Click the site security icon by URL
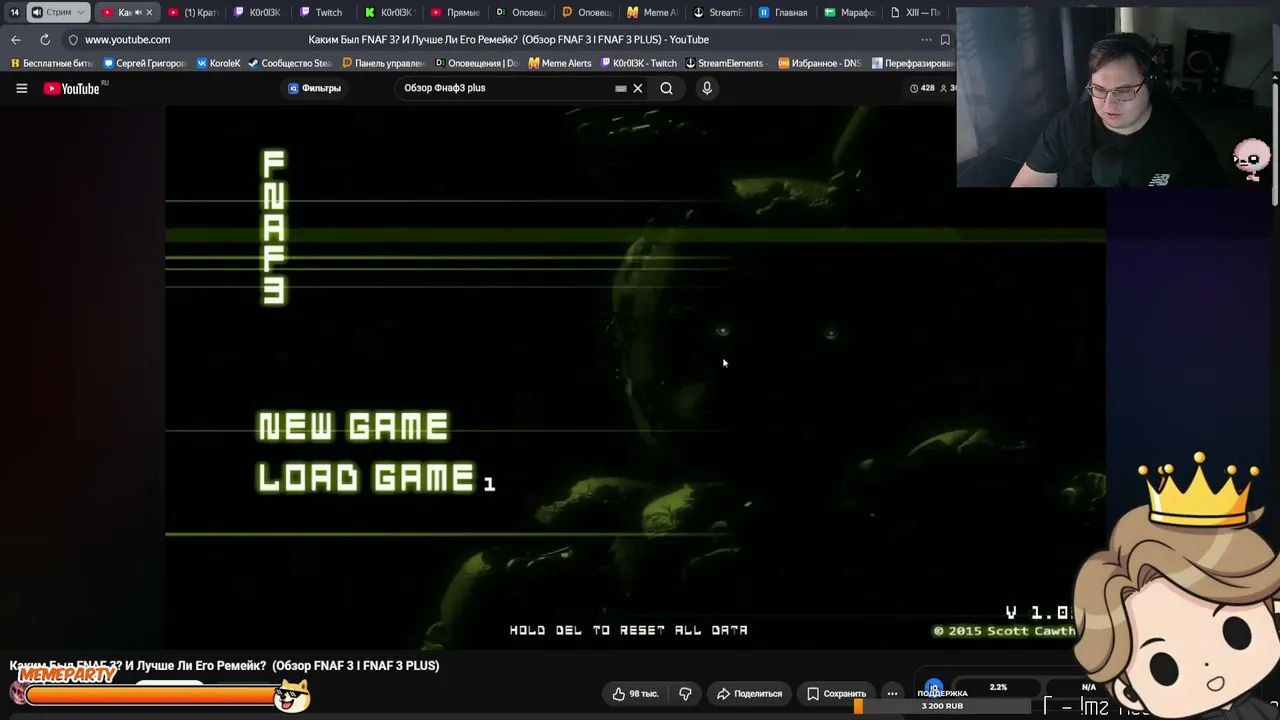 tap(73, 40)
